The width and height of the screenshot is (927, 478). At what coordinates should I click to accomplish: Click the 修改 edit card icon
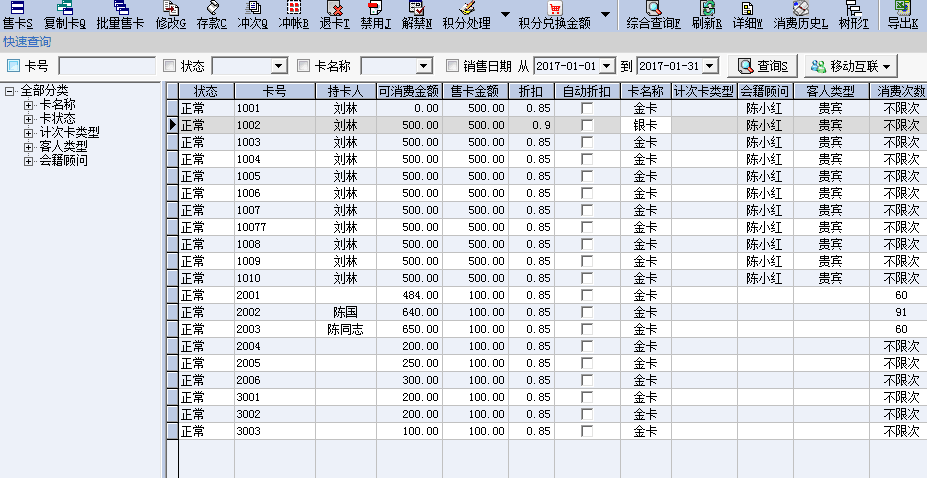[171, 14]
